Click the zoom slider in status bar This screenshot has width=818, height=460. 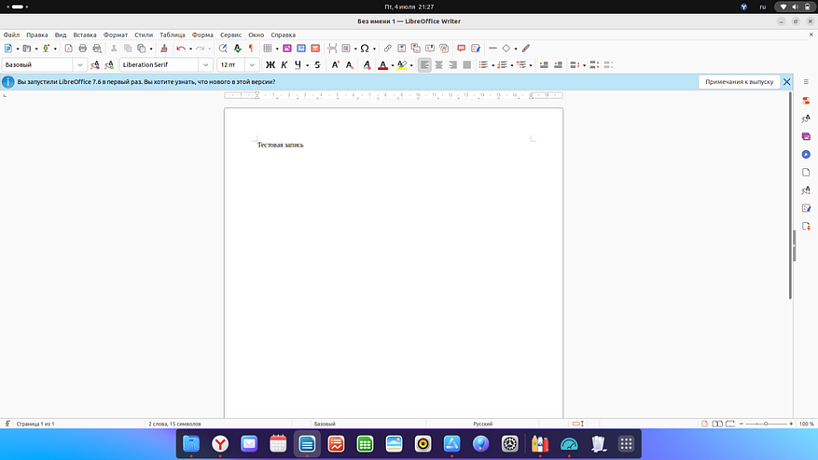pos(765,424)
